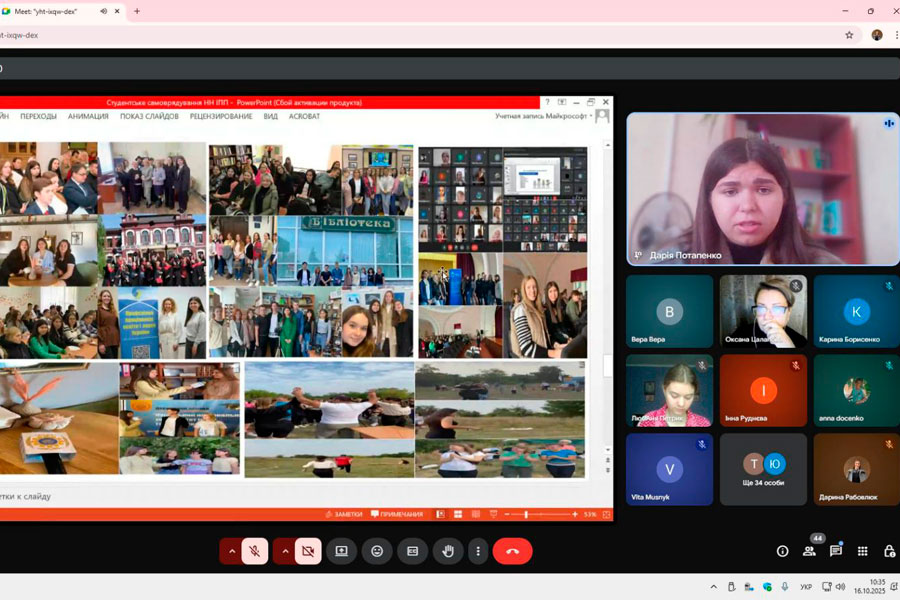The image size is (900, 600).
Task: Open the network tray icon
Action: click(827, 587)
